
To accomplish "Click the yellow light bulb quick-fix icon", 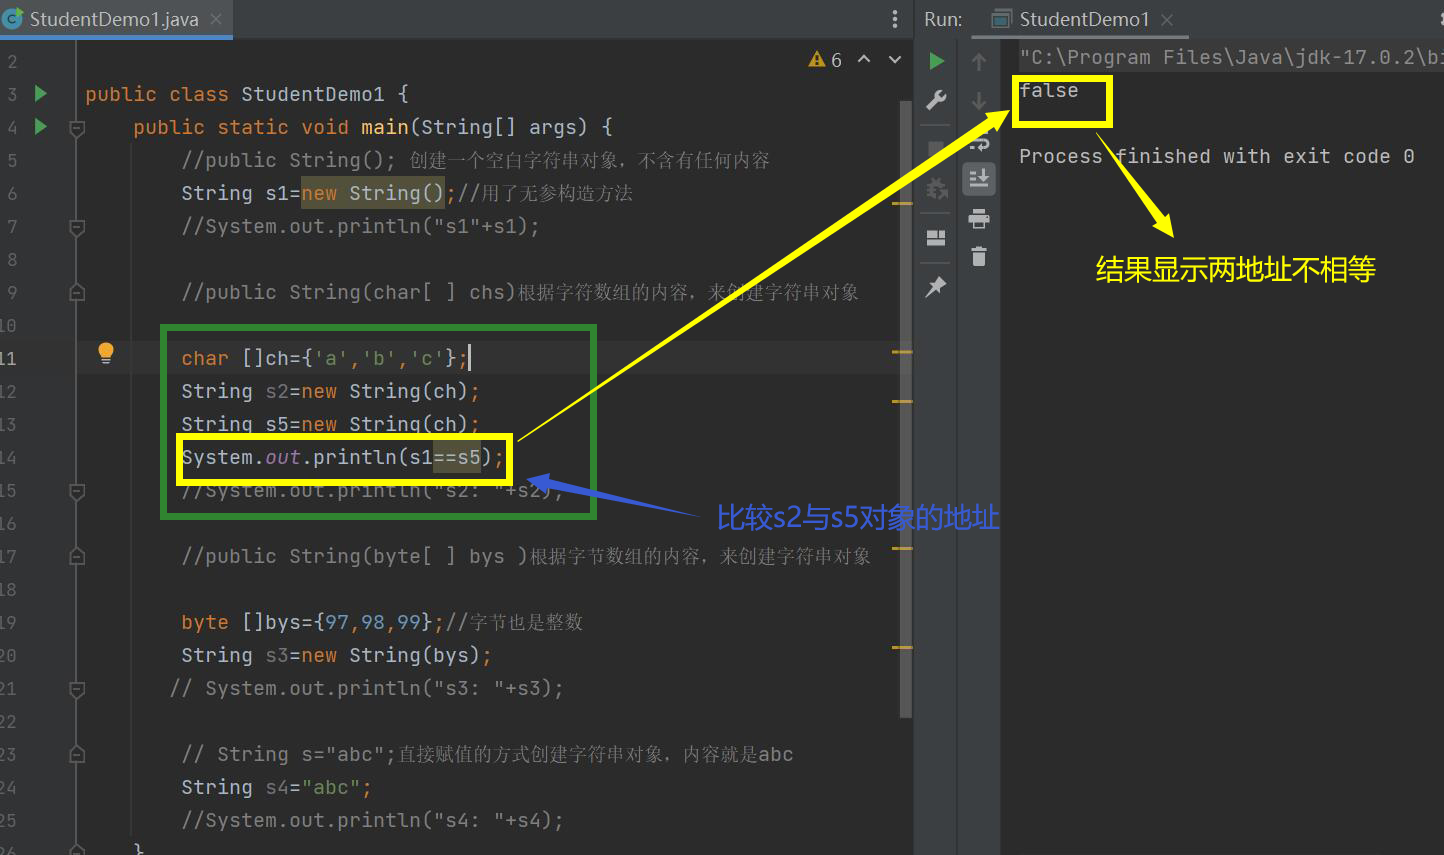I will coord(106,352).
